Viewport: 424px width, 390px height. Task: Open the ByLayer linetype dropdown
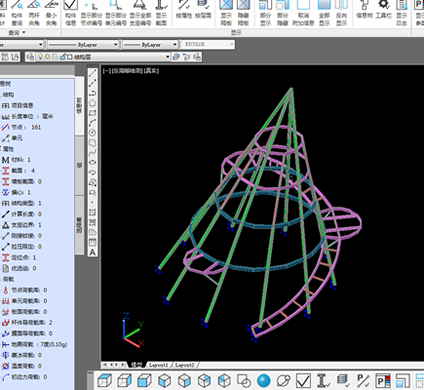click(x=83, y=44)
